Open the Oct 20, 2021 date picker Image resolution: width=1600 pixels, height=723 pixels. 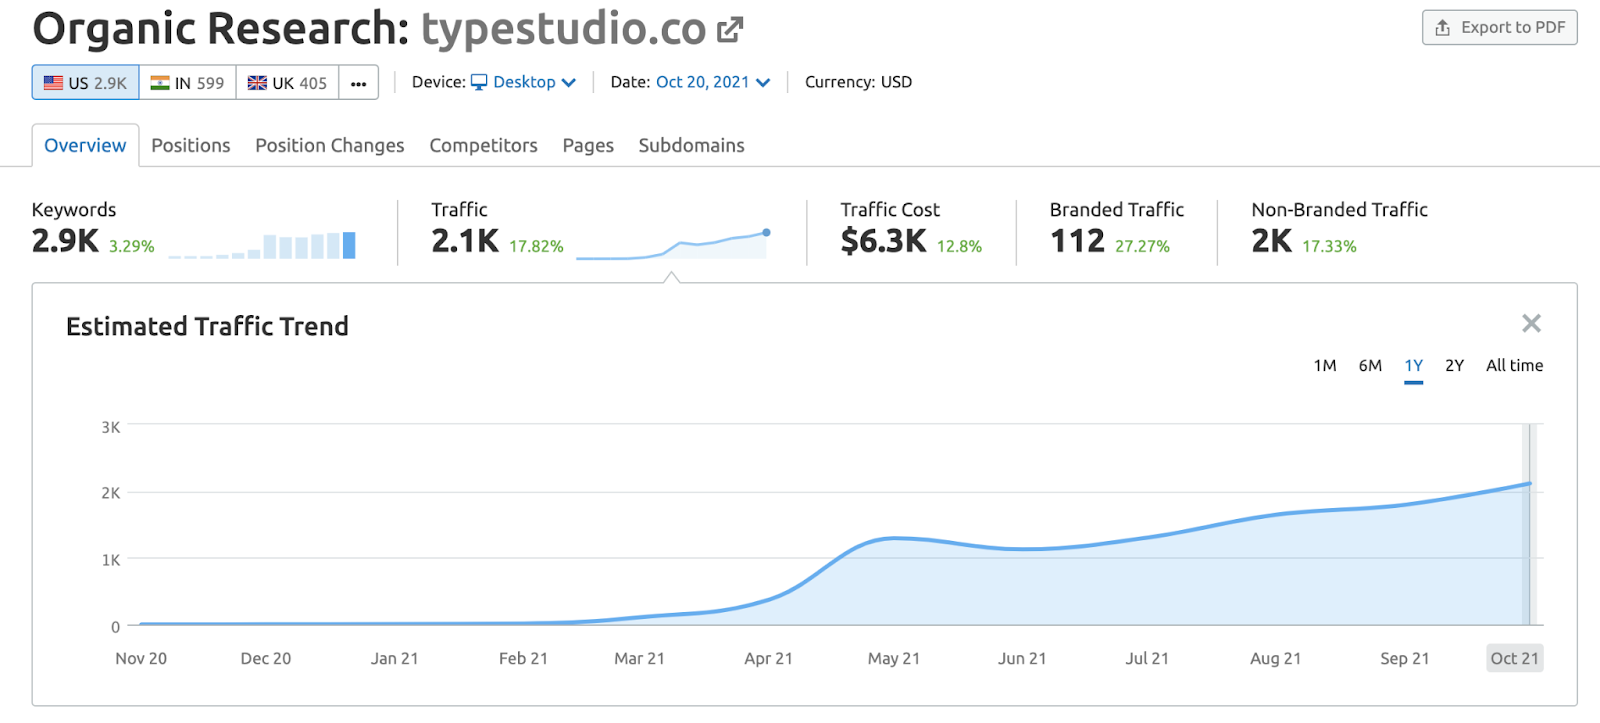click(712, 82)
